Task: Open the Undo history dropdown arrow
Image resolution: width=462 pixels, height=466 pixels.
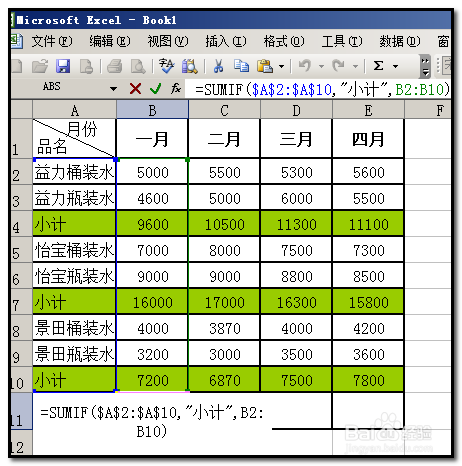Action: (x=321, y=66)
